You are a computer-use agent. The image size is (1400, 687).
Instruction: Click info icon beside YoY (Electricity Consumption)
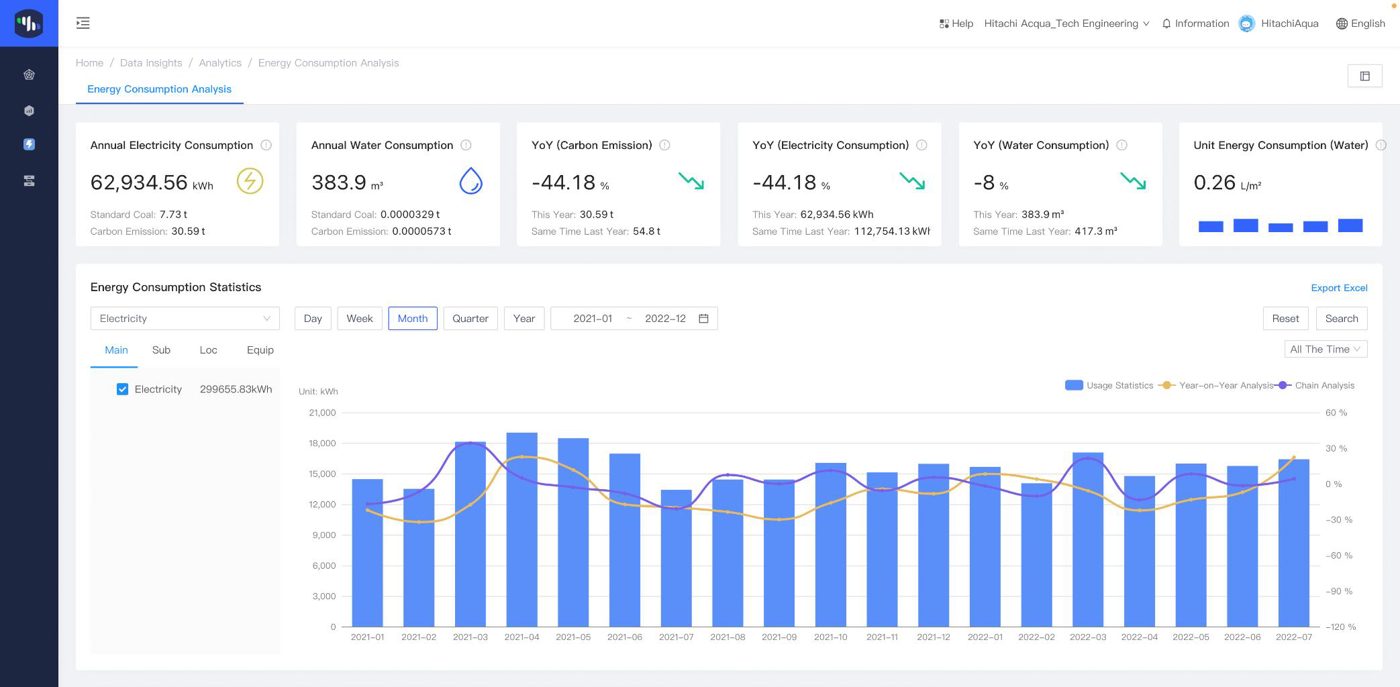[x=921, y=145]
